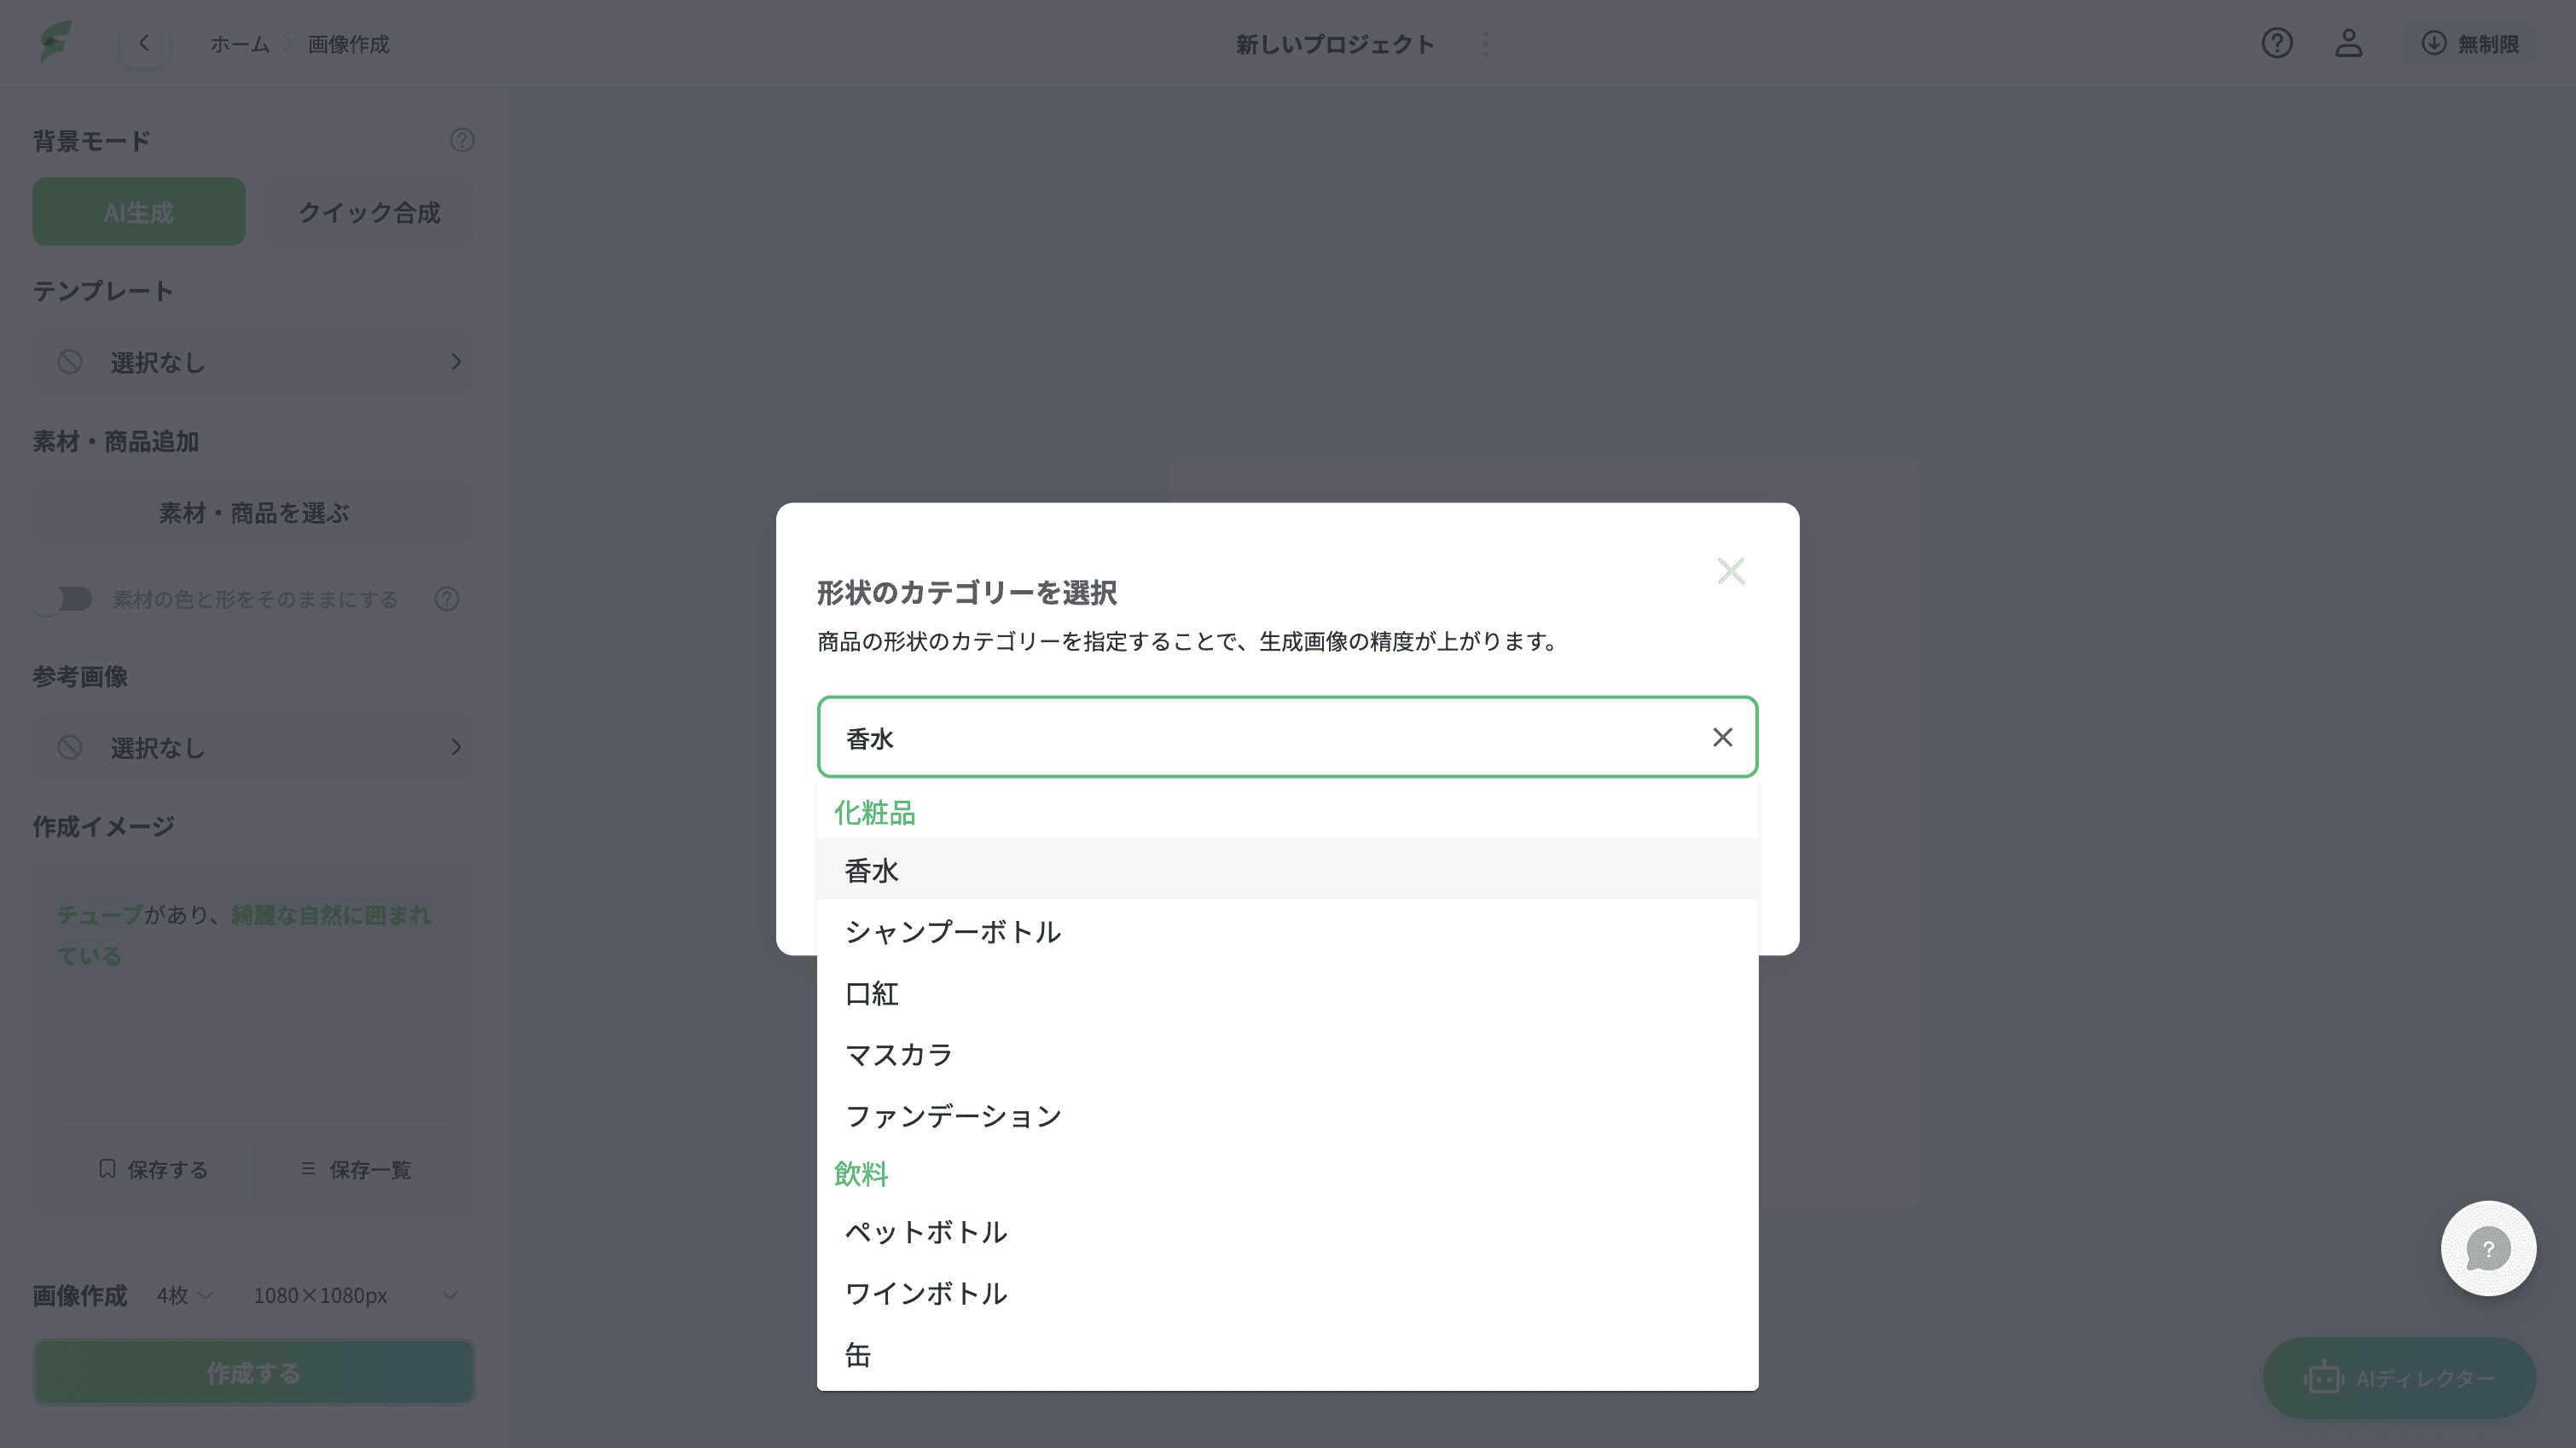Expand テンプレート 選択なし selector
Viewport: 2576px width, 1448px height.
coord(254,362)
